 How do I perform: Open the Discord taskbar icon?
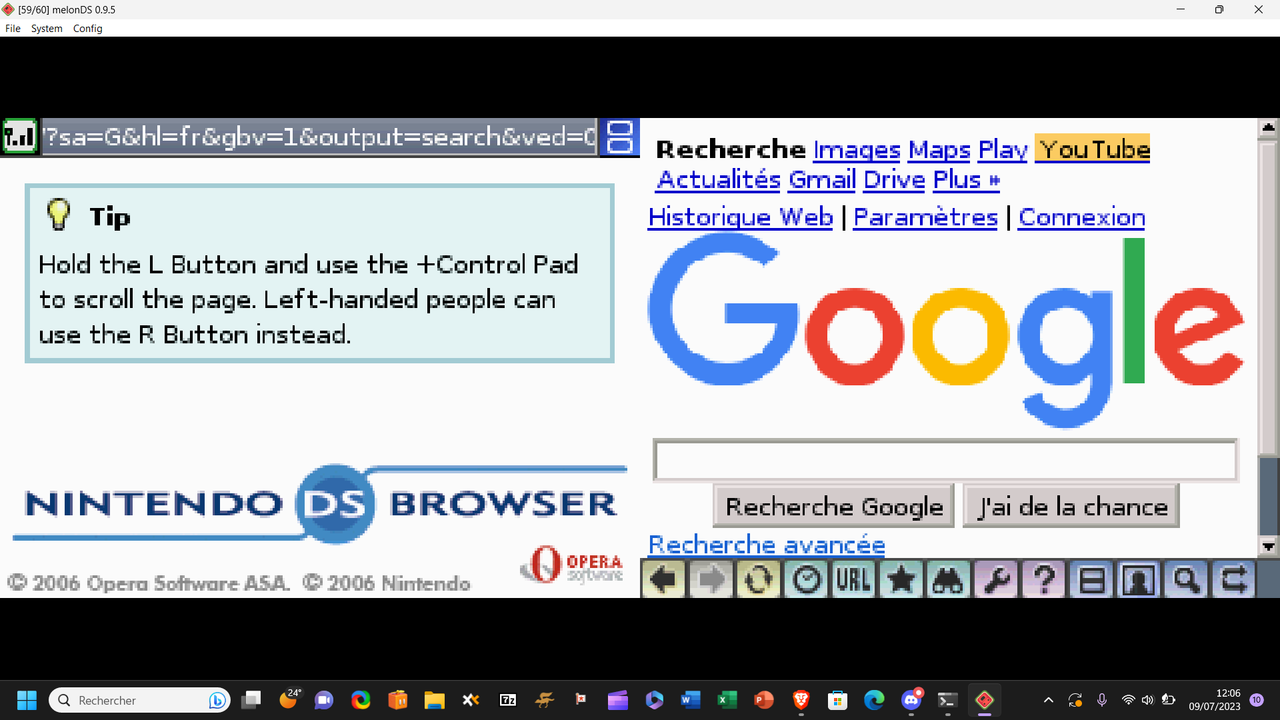point(911,700)
